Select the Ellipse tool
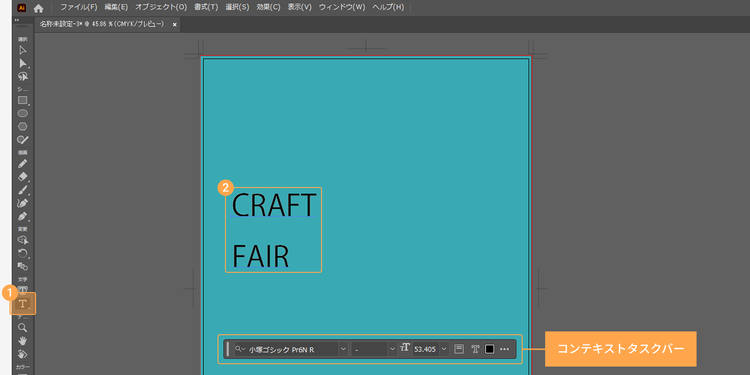750x375 pixels. (x=22, y=113)
